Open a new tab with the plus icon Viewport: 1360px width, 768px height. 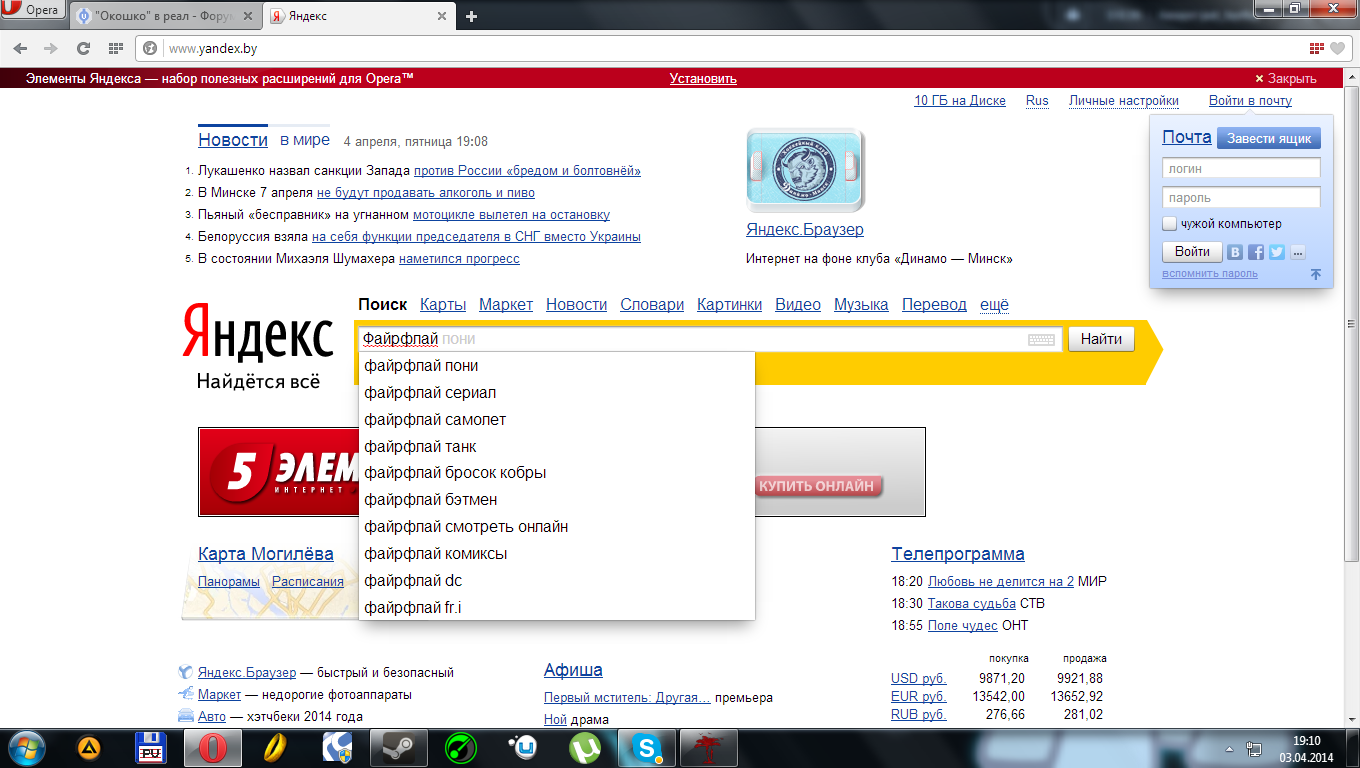point(471,16)
